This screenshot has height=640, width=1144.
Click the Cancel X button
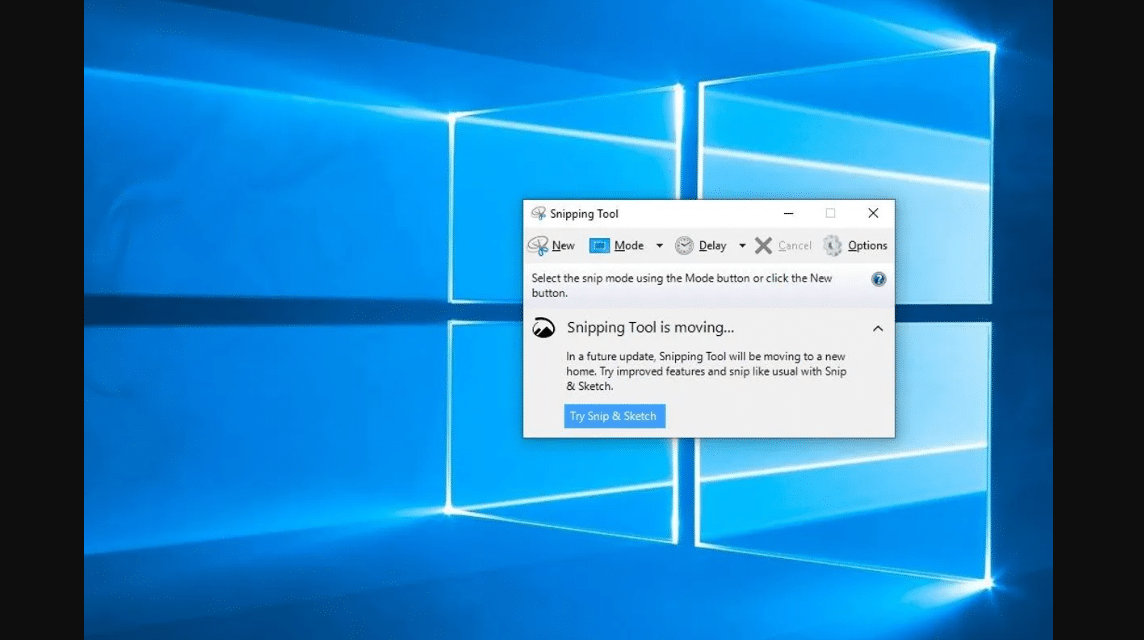(x=783, y=246)
